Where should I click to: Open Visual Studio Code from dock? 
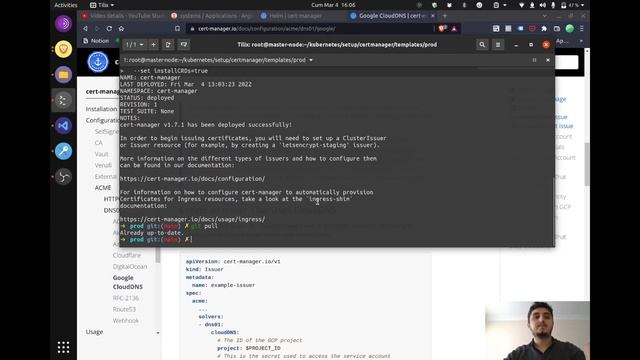(63, 126)
